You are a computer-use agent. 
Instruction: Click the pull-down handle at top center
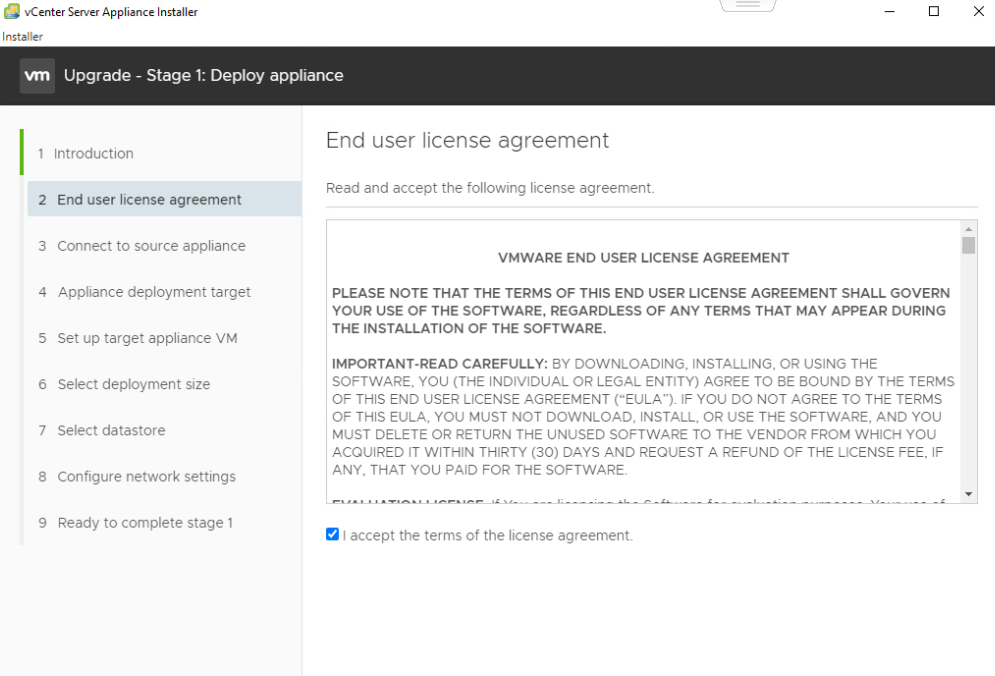coord(748,5)
